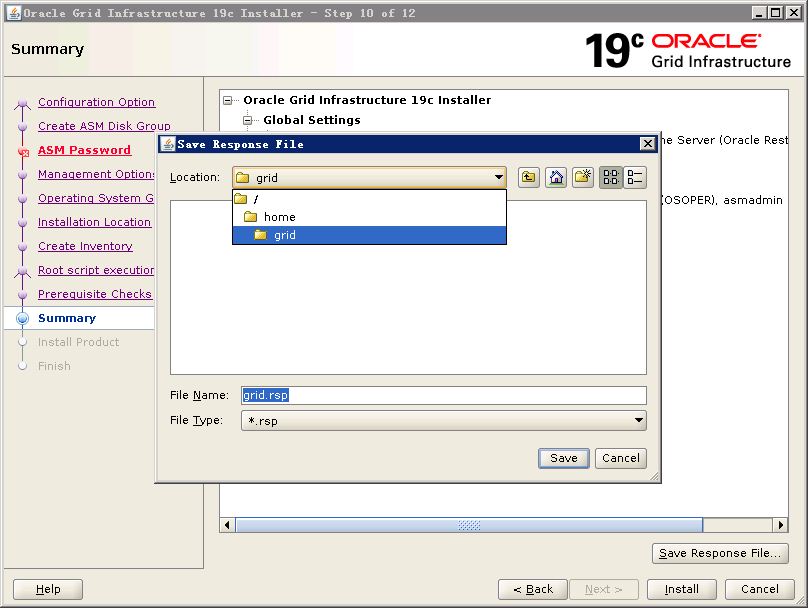Viewport: 808px width, 608px height.
Task: Select 'grid' folder in location list
Action: click(369, 235)
